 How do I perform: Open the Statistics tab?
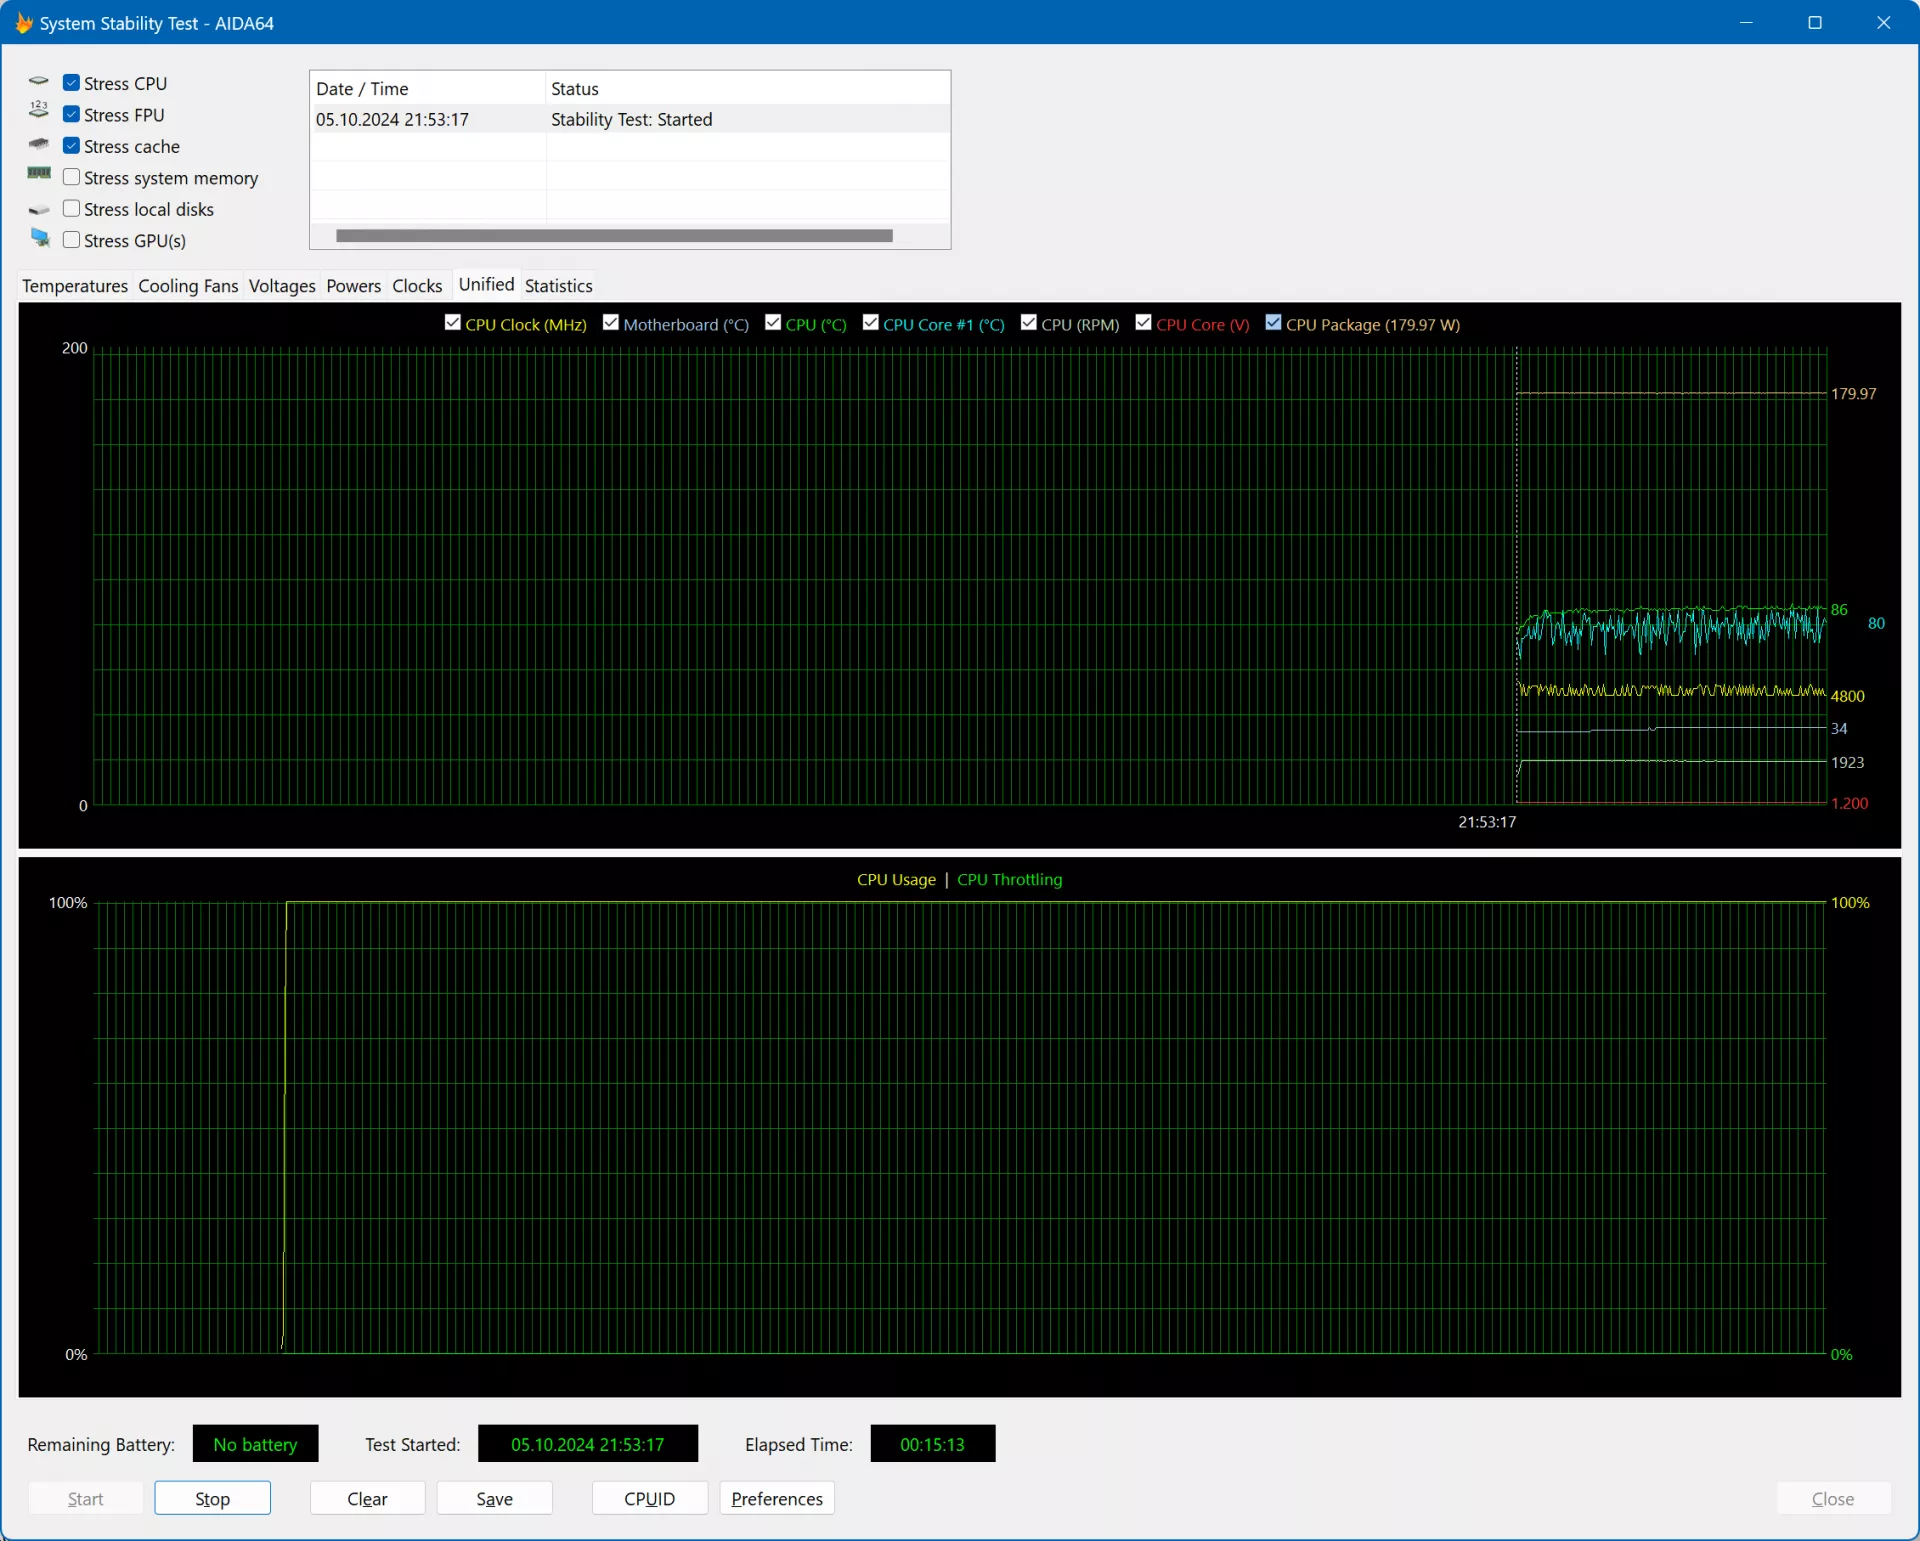[x=558, y=286]
